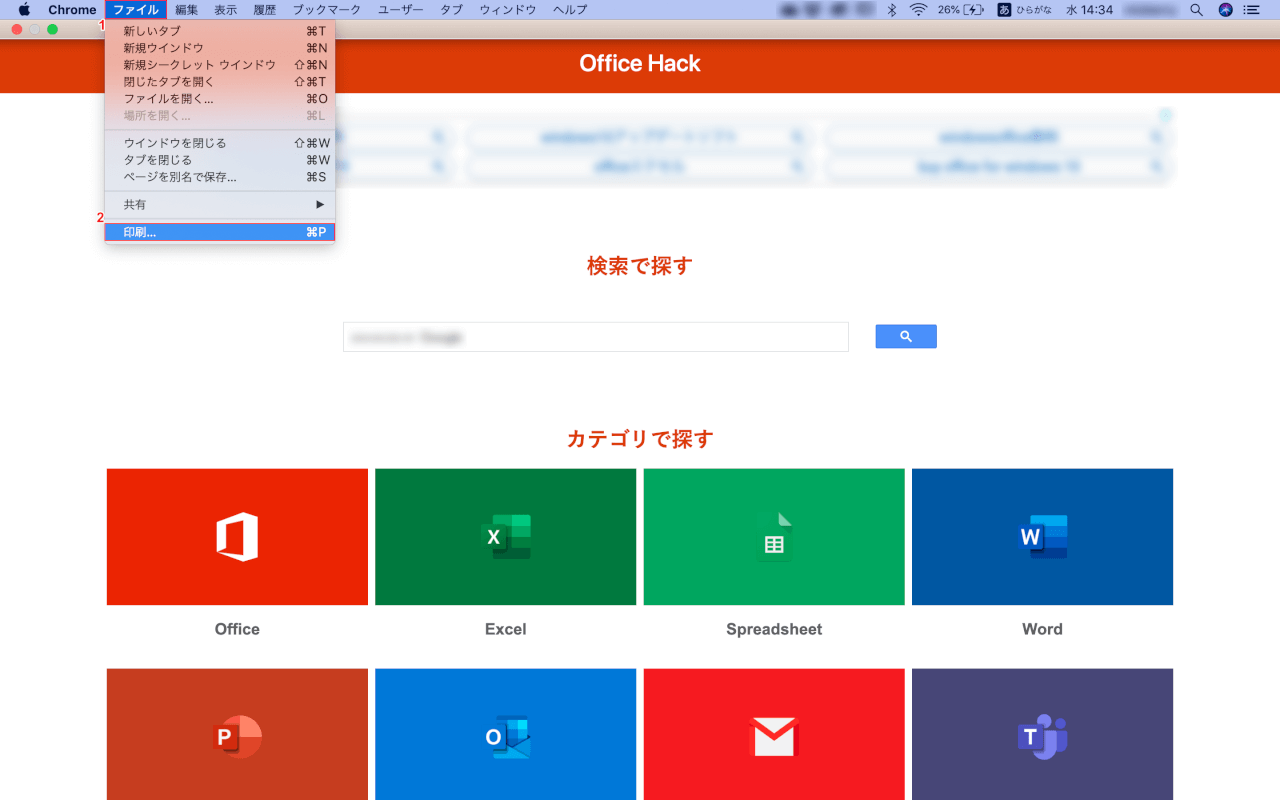Expand the 共有 submenu

(x=220, y=204)
